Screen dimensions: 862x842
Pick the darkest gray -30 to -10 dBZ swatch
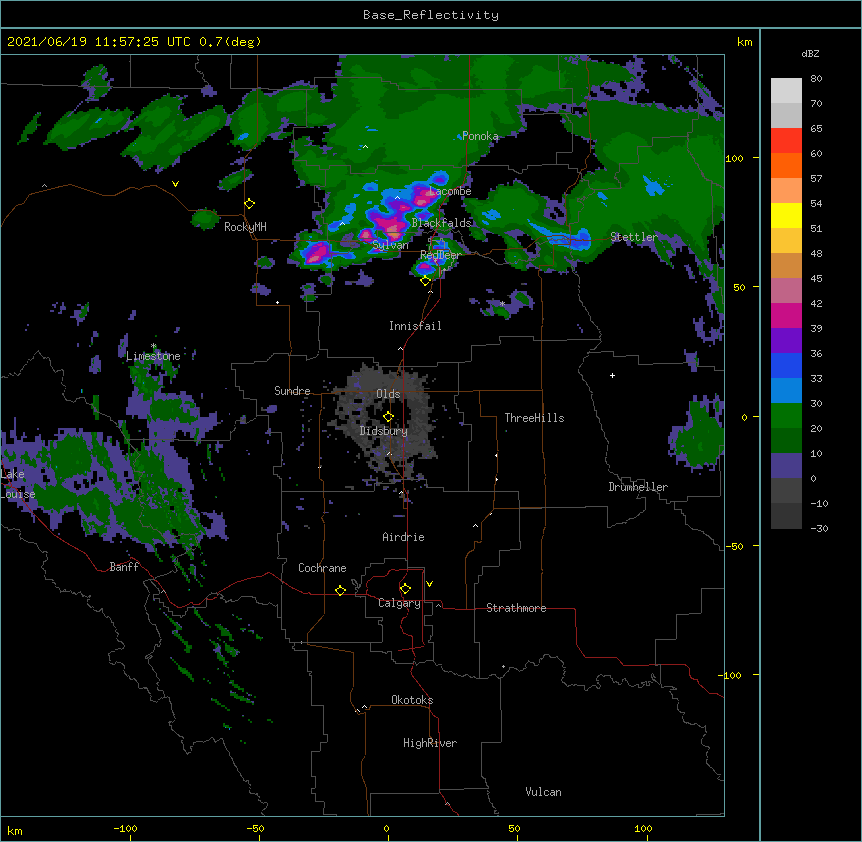coord(786,516)
